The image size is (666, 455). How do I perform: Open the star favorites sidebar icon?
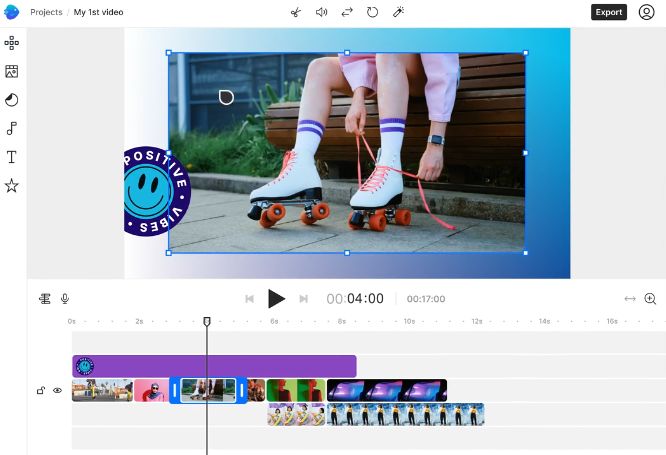(x=11, y=186)
